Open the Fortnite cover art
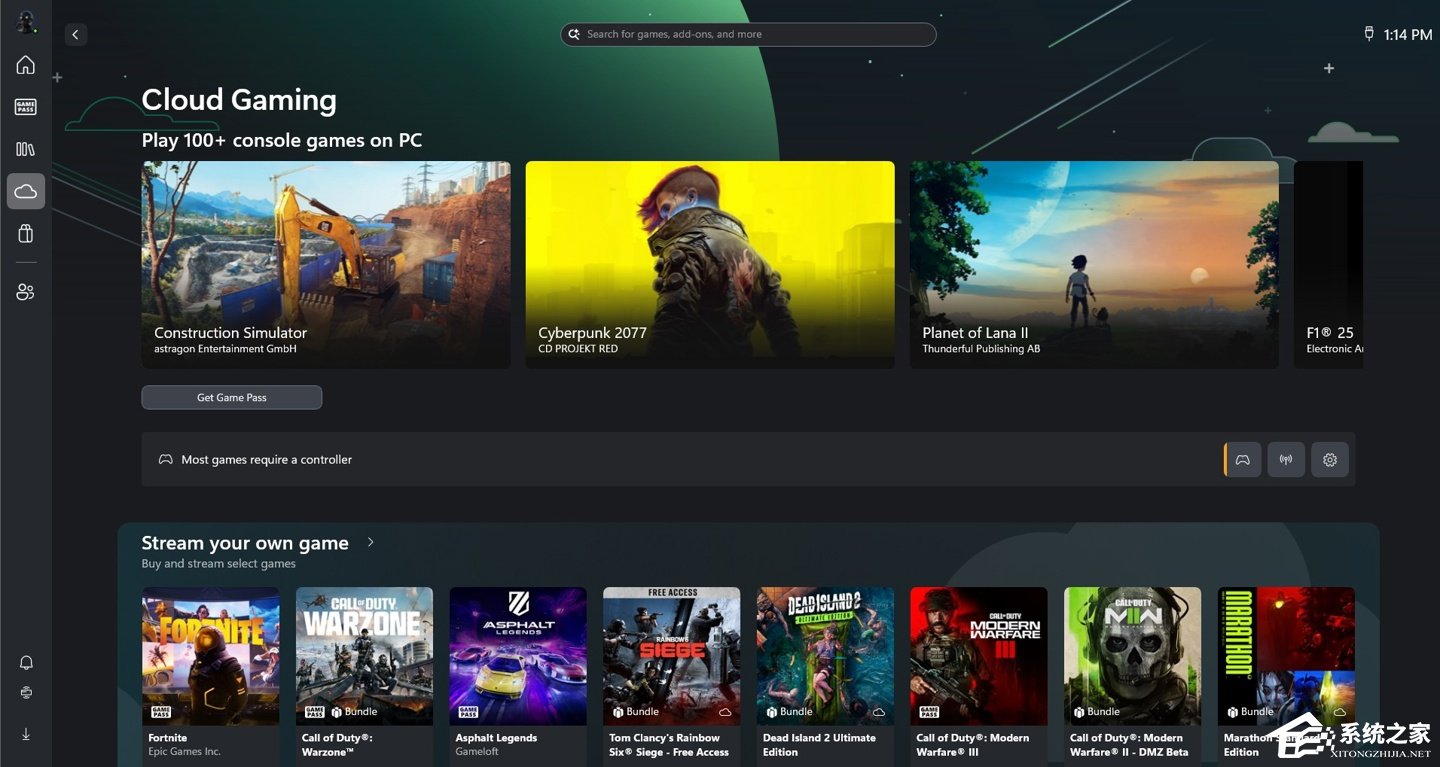The image size is (1440, 767). click(x=211, y=656)
